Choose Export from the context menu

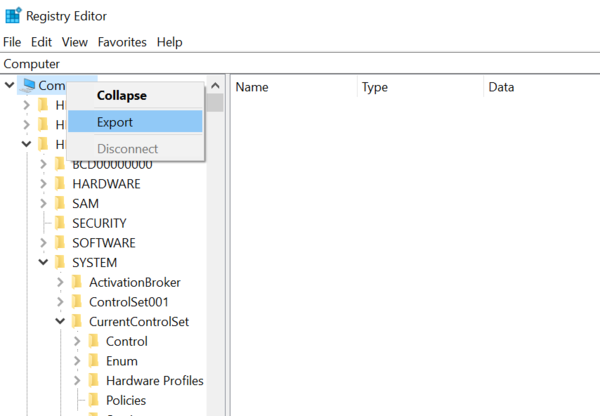(135, 122)
